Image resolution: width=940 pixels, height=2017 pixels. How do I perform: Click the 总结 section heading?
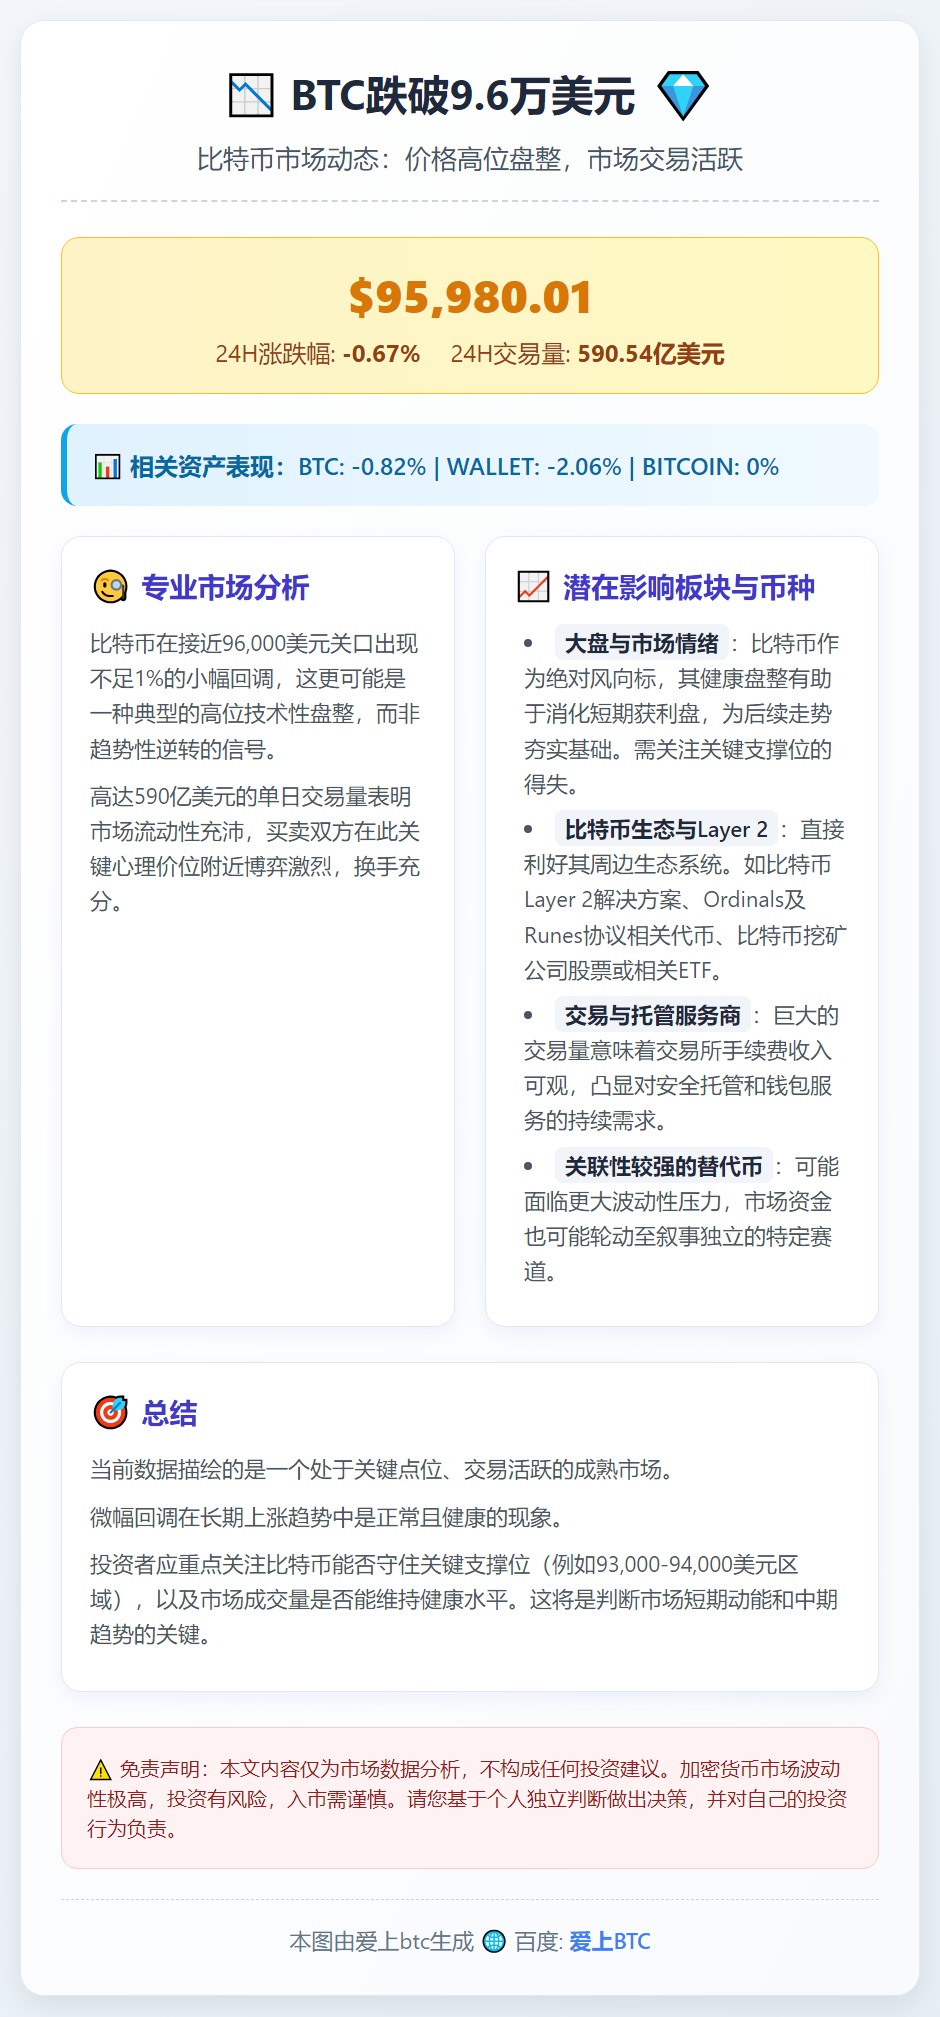click(169, 1412)
